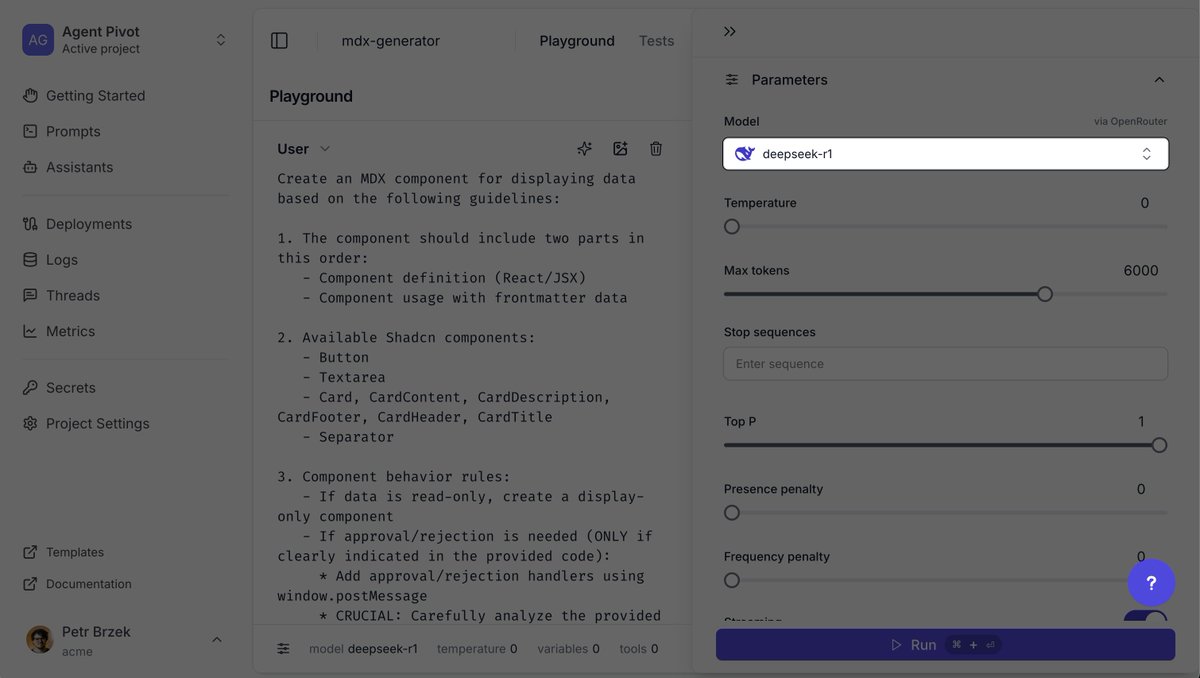Adjust the Max tokens slider handle
Viewport: 1200px width, 678px height.
coord(1045,294)
